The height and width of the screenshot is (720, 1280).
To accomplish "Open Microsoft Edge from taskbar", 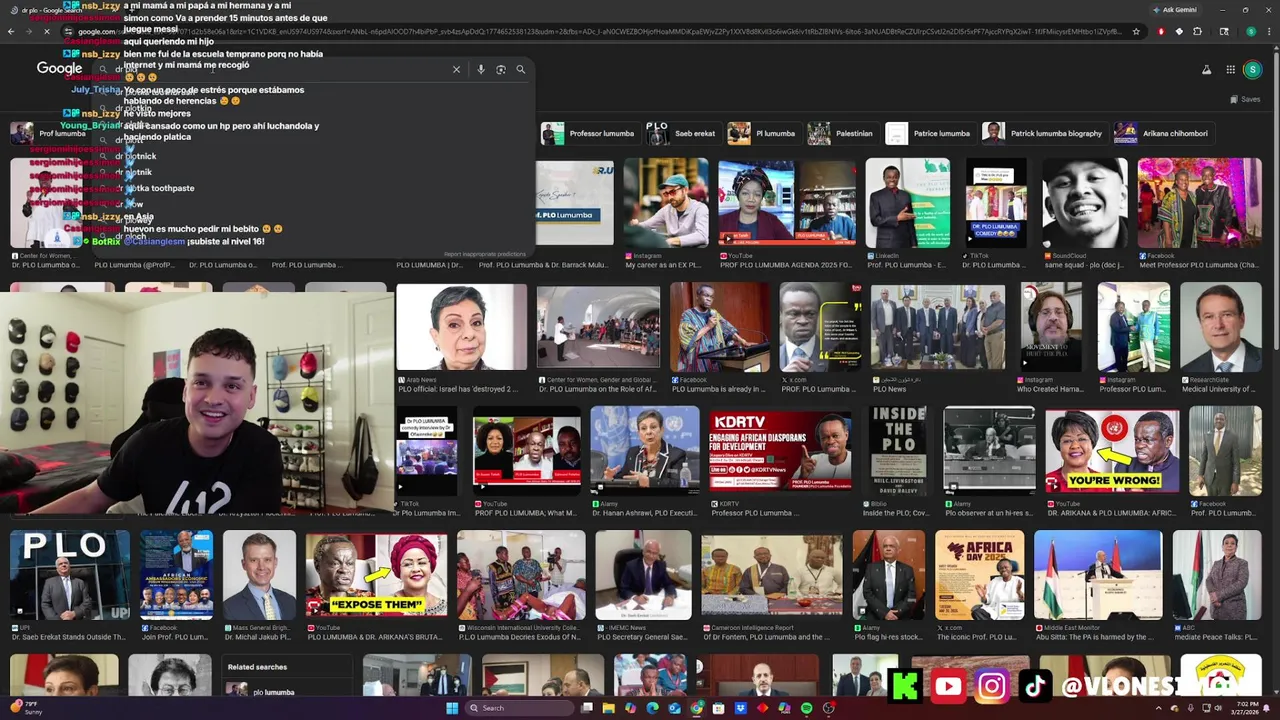I will (652, 708).
